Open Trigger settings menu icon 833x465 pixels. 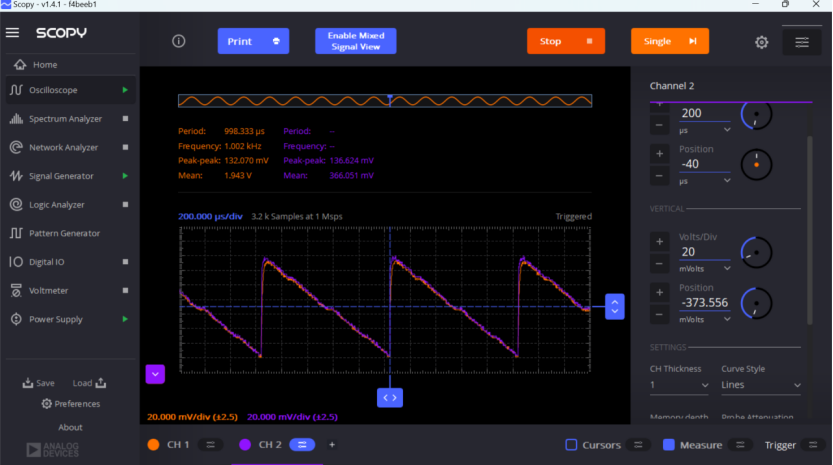pyautogui.click(x=813, y=445)
